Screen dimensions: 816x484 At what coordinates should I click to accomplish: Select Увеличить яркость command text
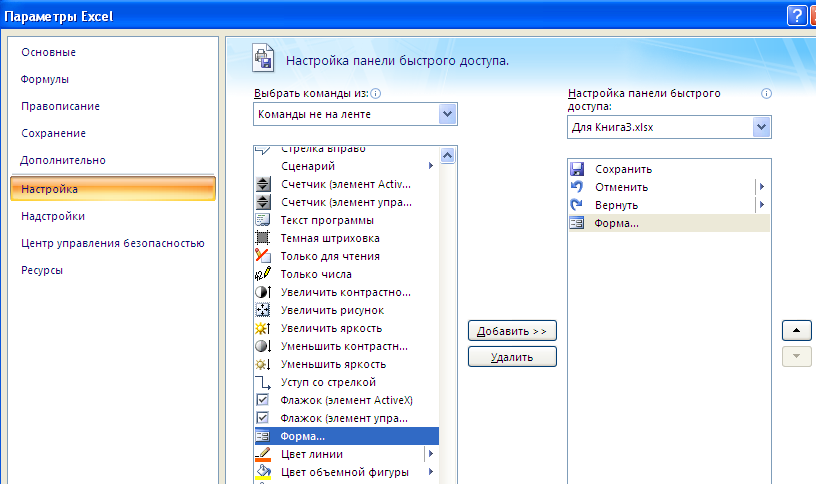[332, 328]
